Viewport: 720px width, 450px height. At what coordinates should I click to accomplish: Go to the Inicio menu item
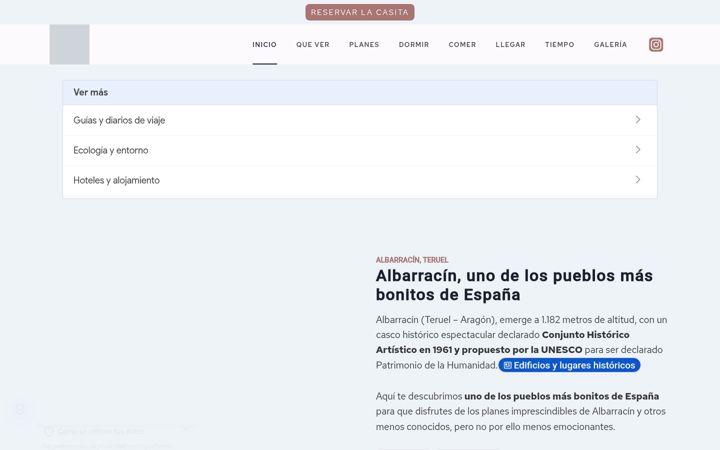[264, 45]
